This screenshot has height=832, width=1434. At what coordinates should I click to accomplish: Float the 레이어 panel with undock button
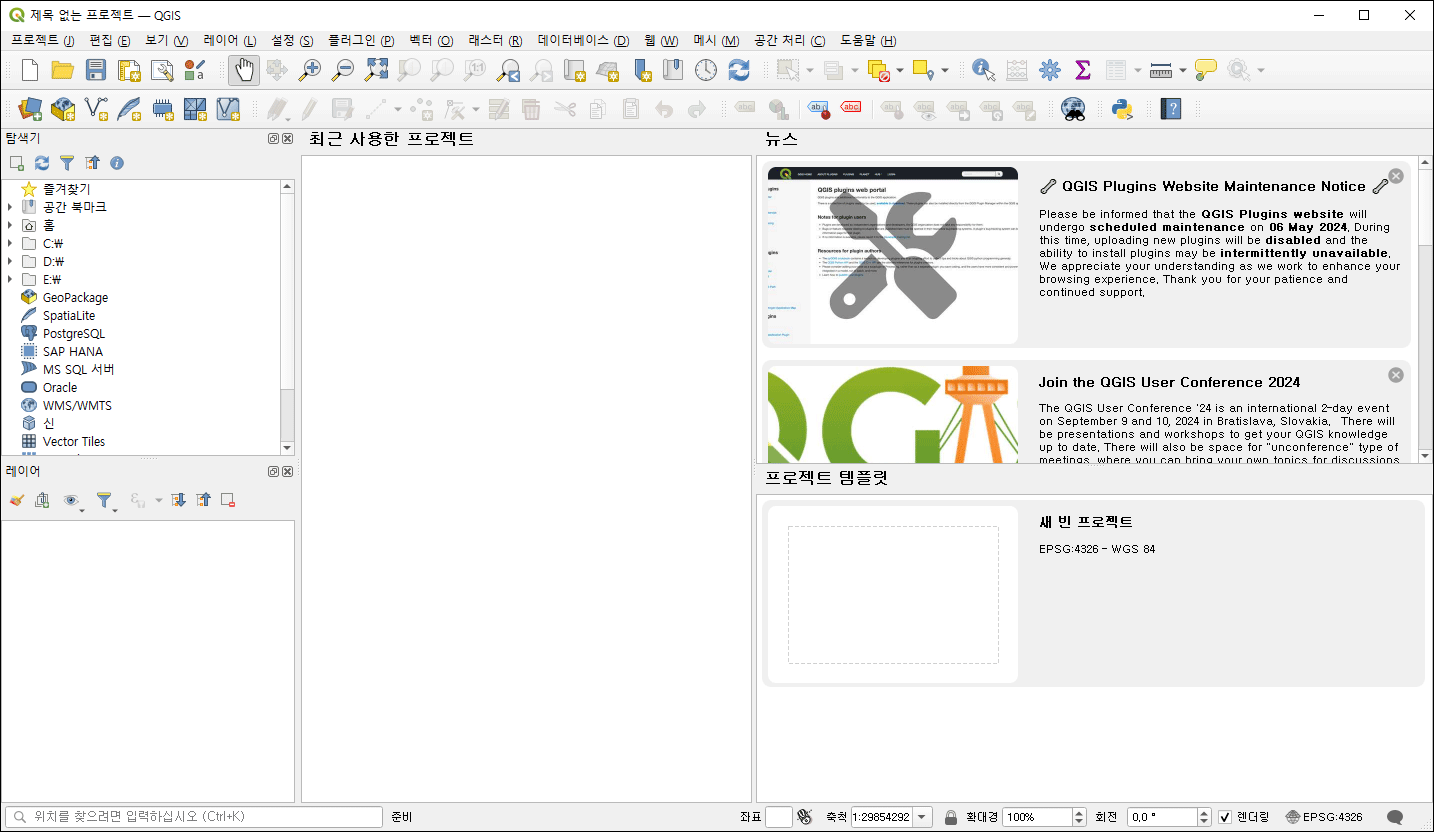pyautogui.click(x=274, y=471)
